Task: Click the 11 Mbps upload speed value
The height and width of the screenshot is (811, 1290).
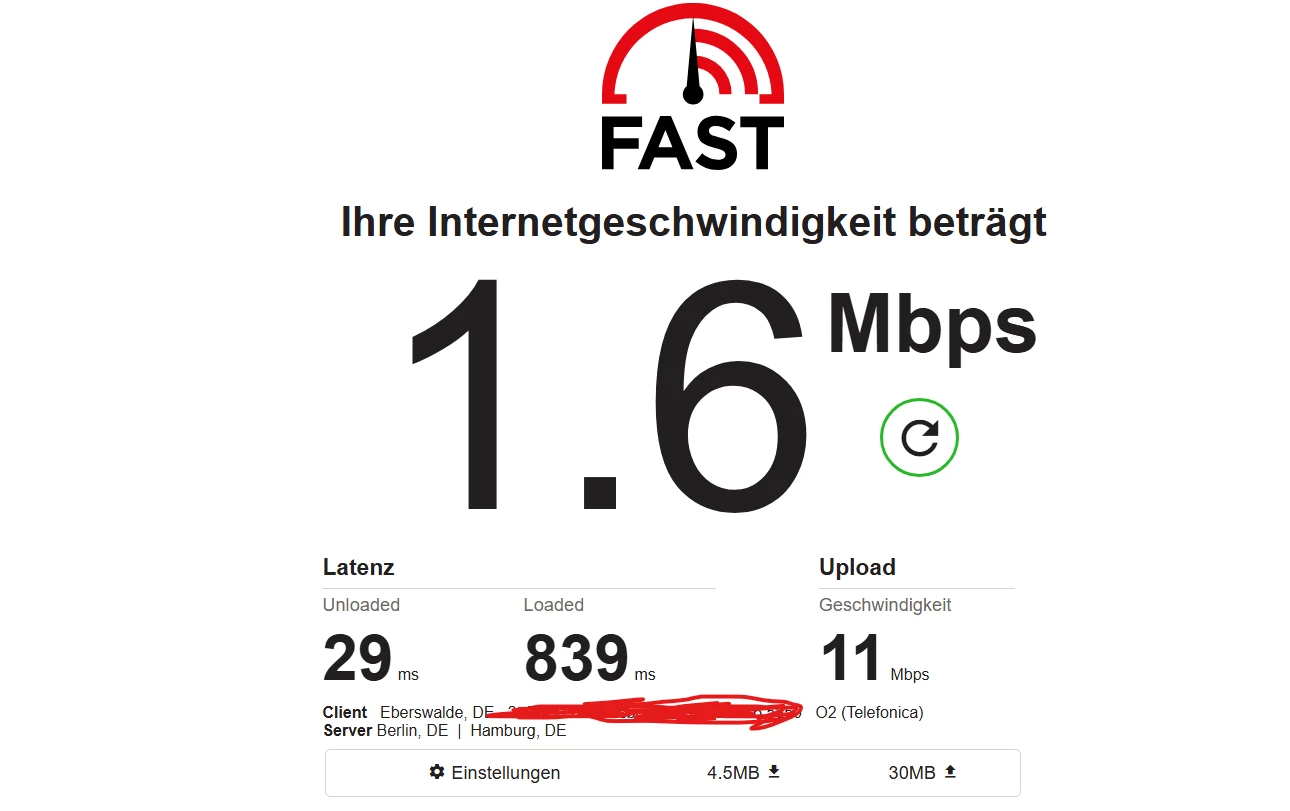Action: click(x=875, y=659)
